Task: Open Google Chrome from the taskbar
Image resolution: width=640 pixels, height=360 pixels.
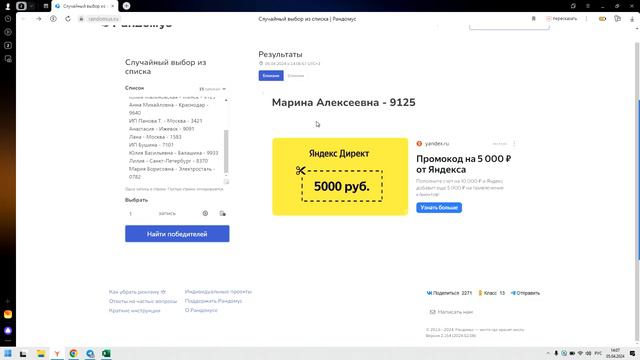Action: 73,353
